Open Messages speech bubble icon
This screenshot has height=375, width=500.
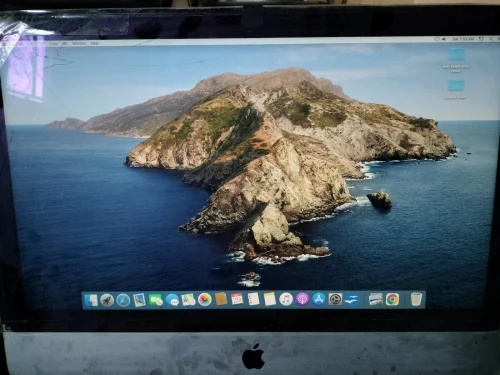172,300
